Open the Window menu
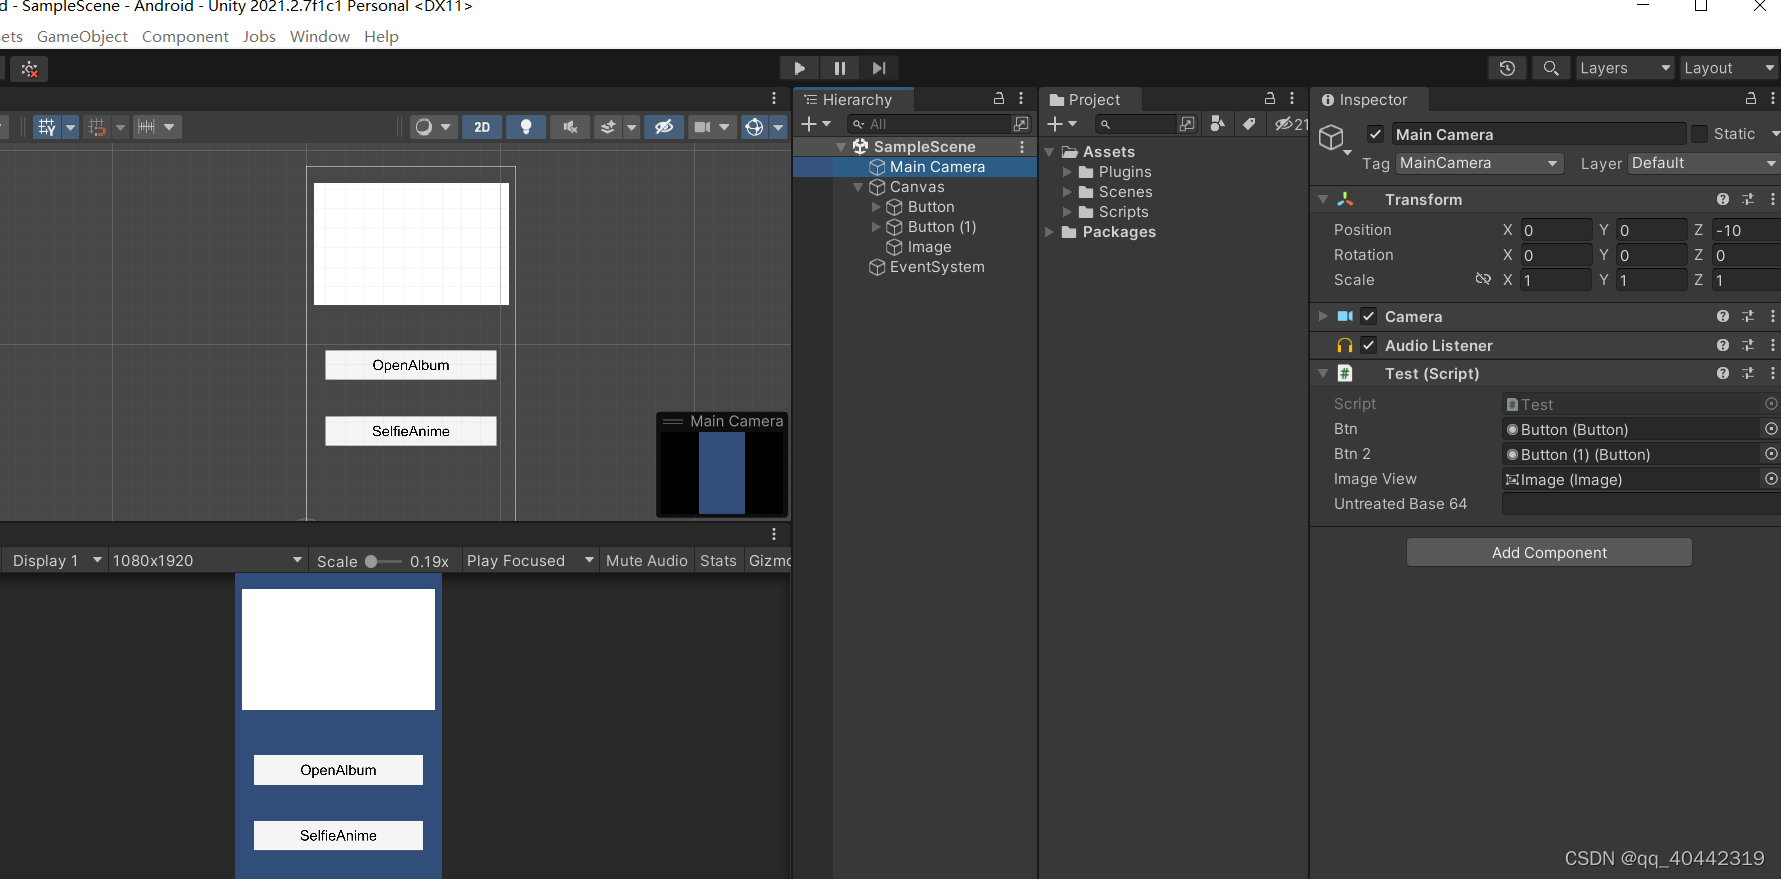This screenshot has width=1781, height=879. (319, 36)
